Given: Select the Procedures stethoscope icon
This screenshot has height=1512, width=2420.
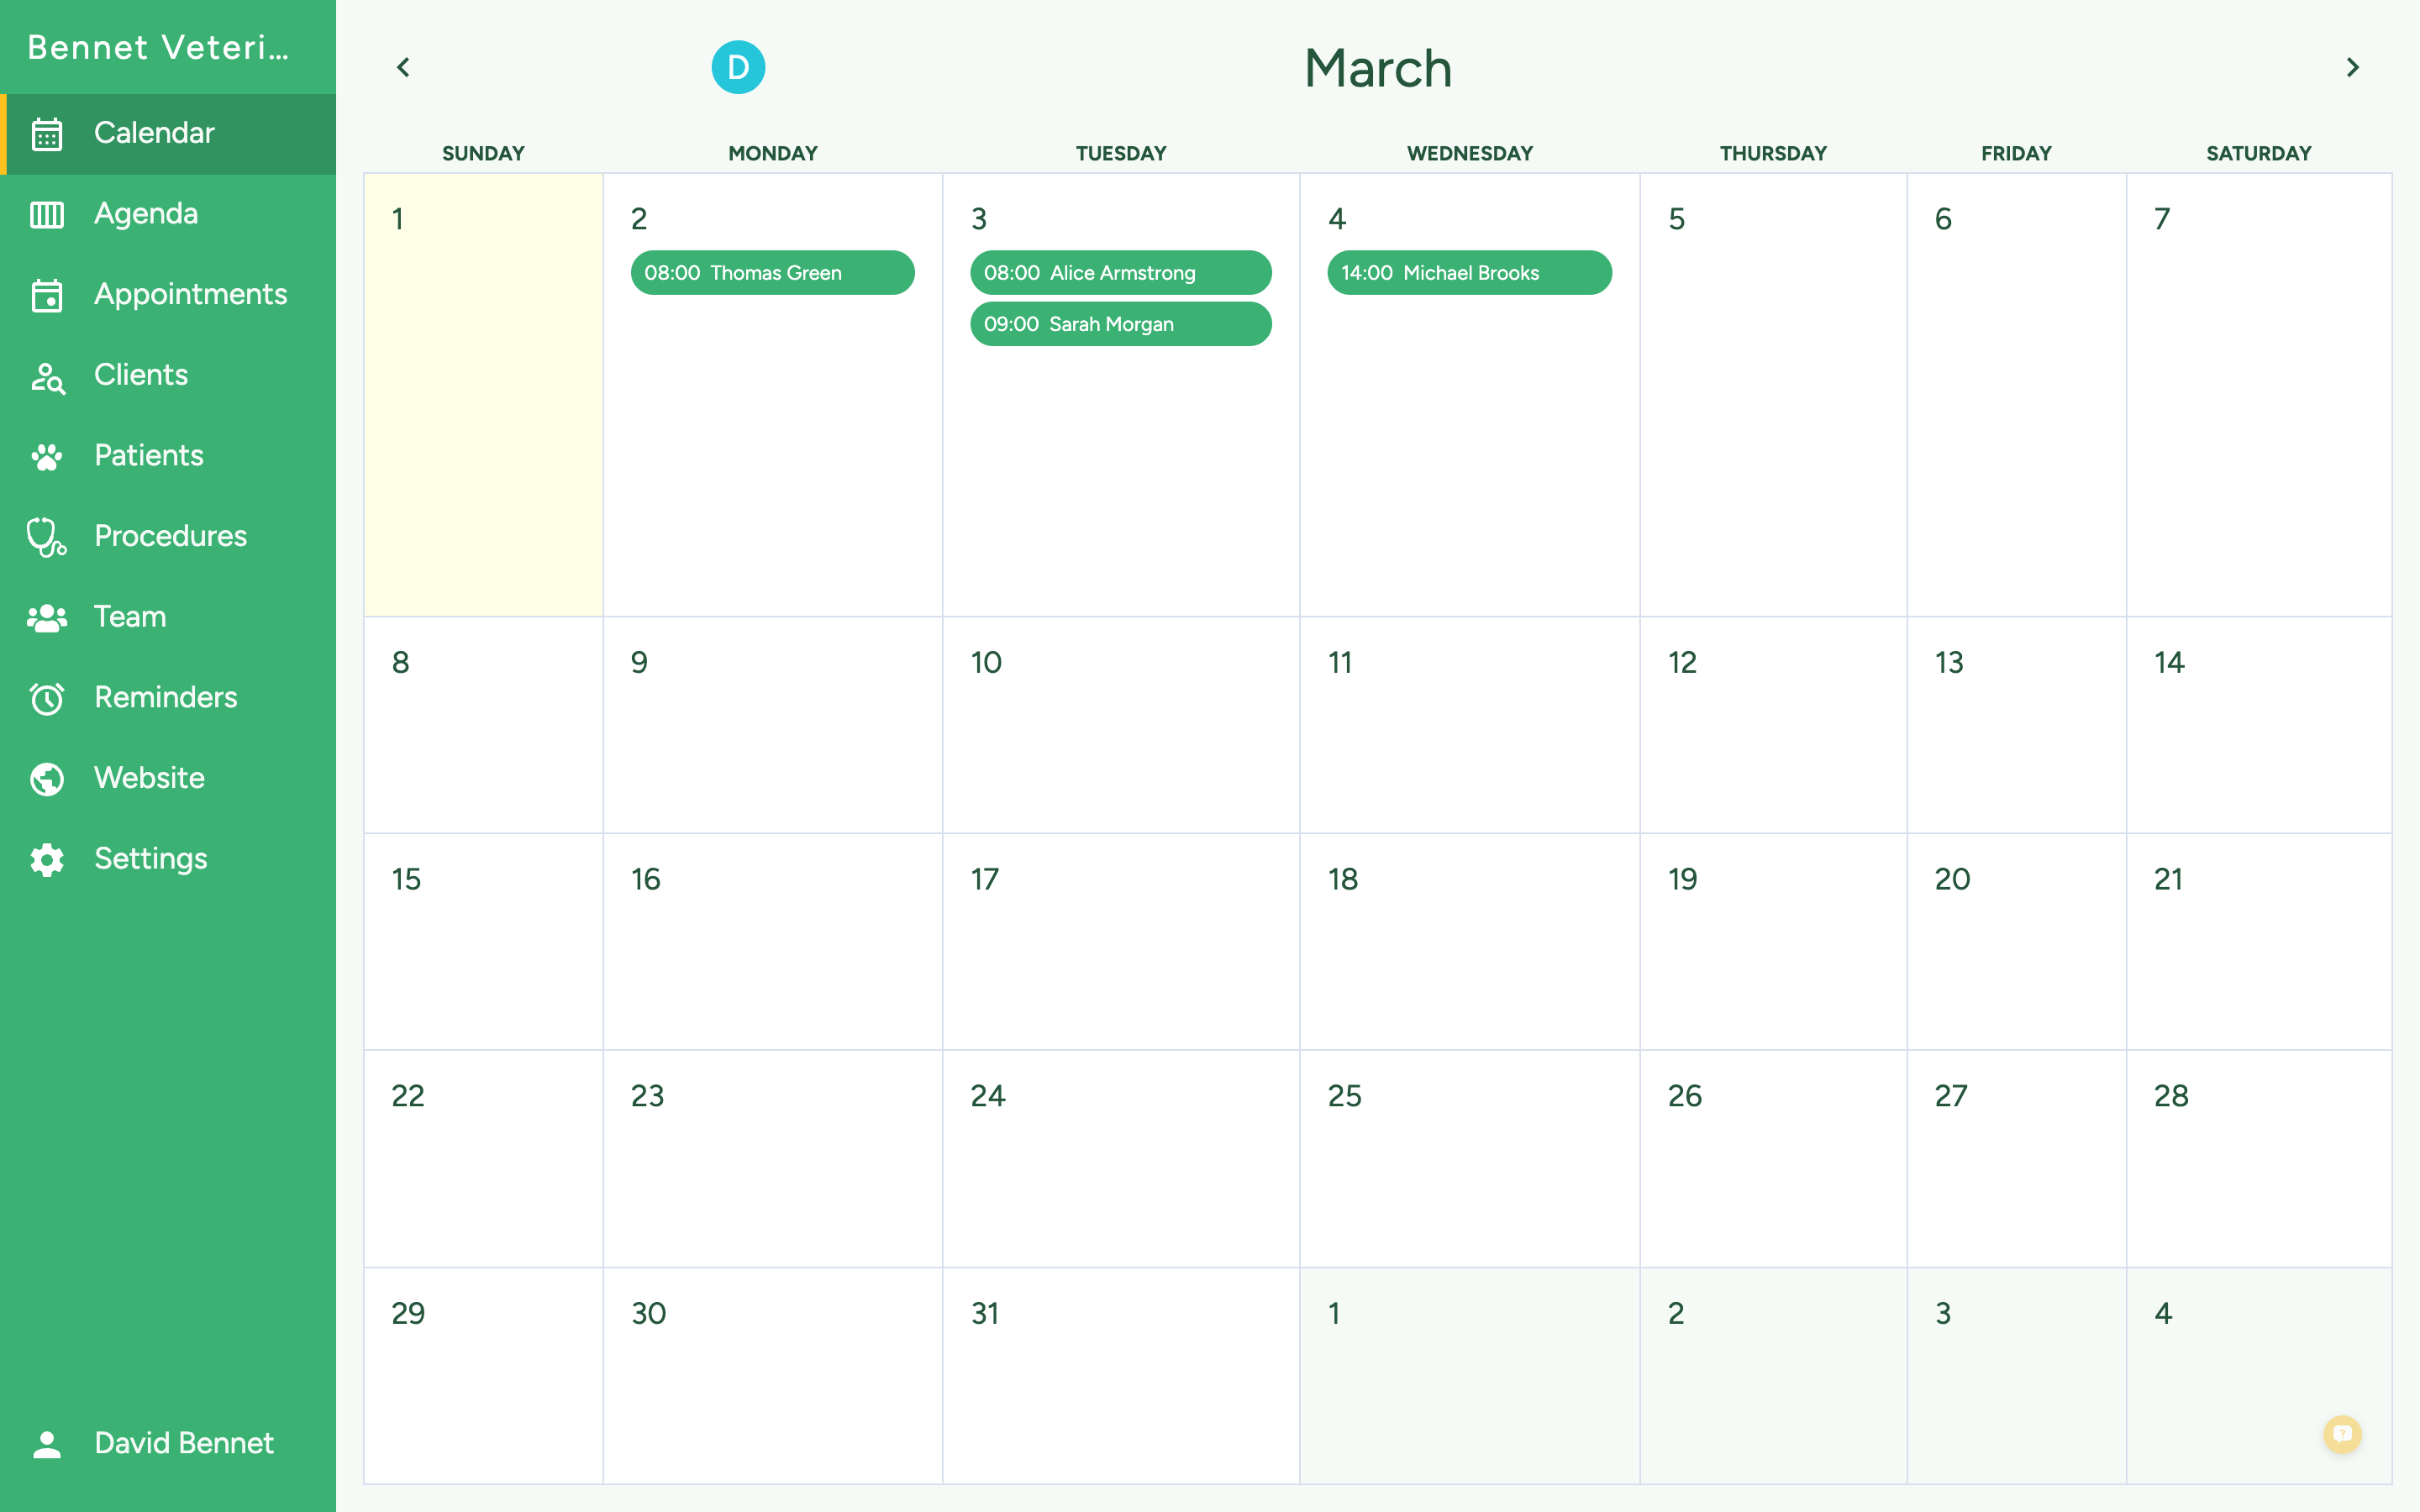Looking at the screenshot, I should click(x=47, y=537).
